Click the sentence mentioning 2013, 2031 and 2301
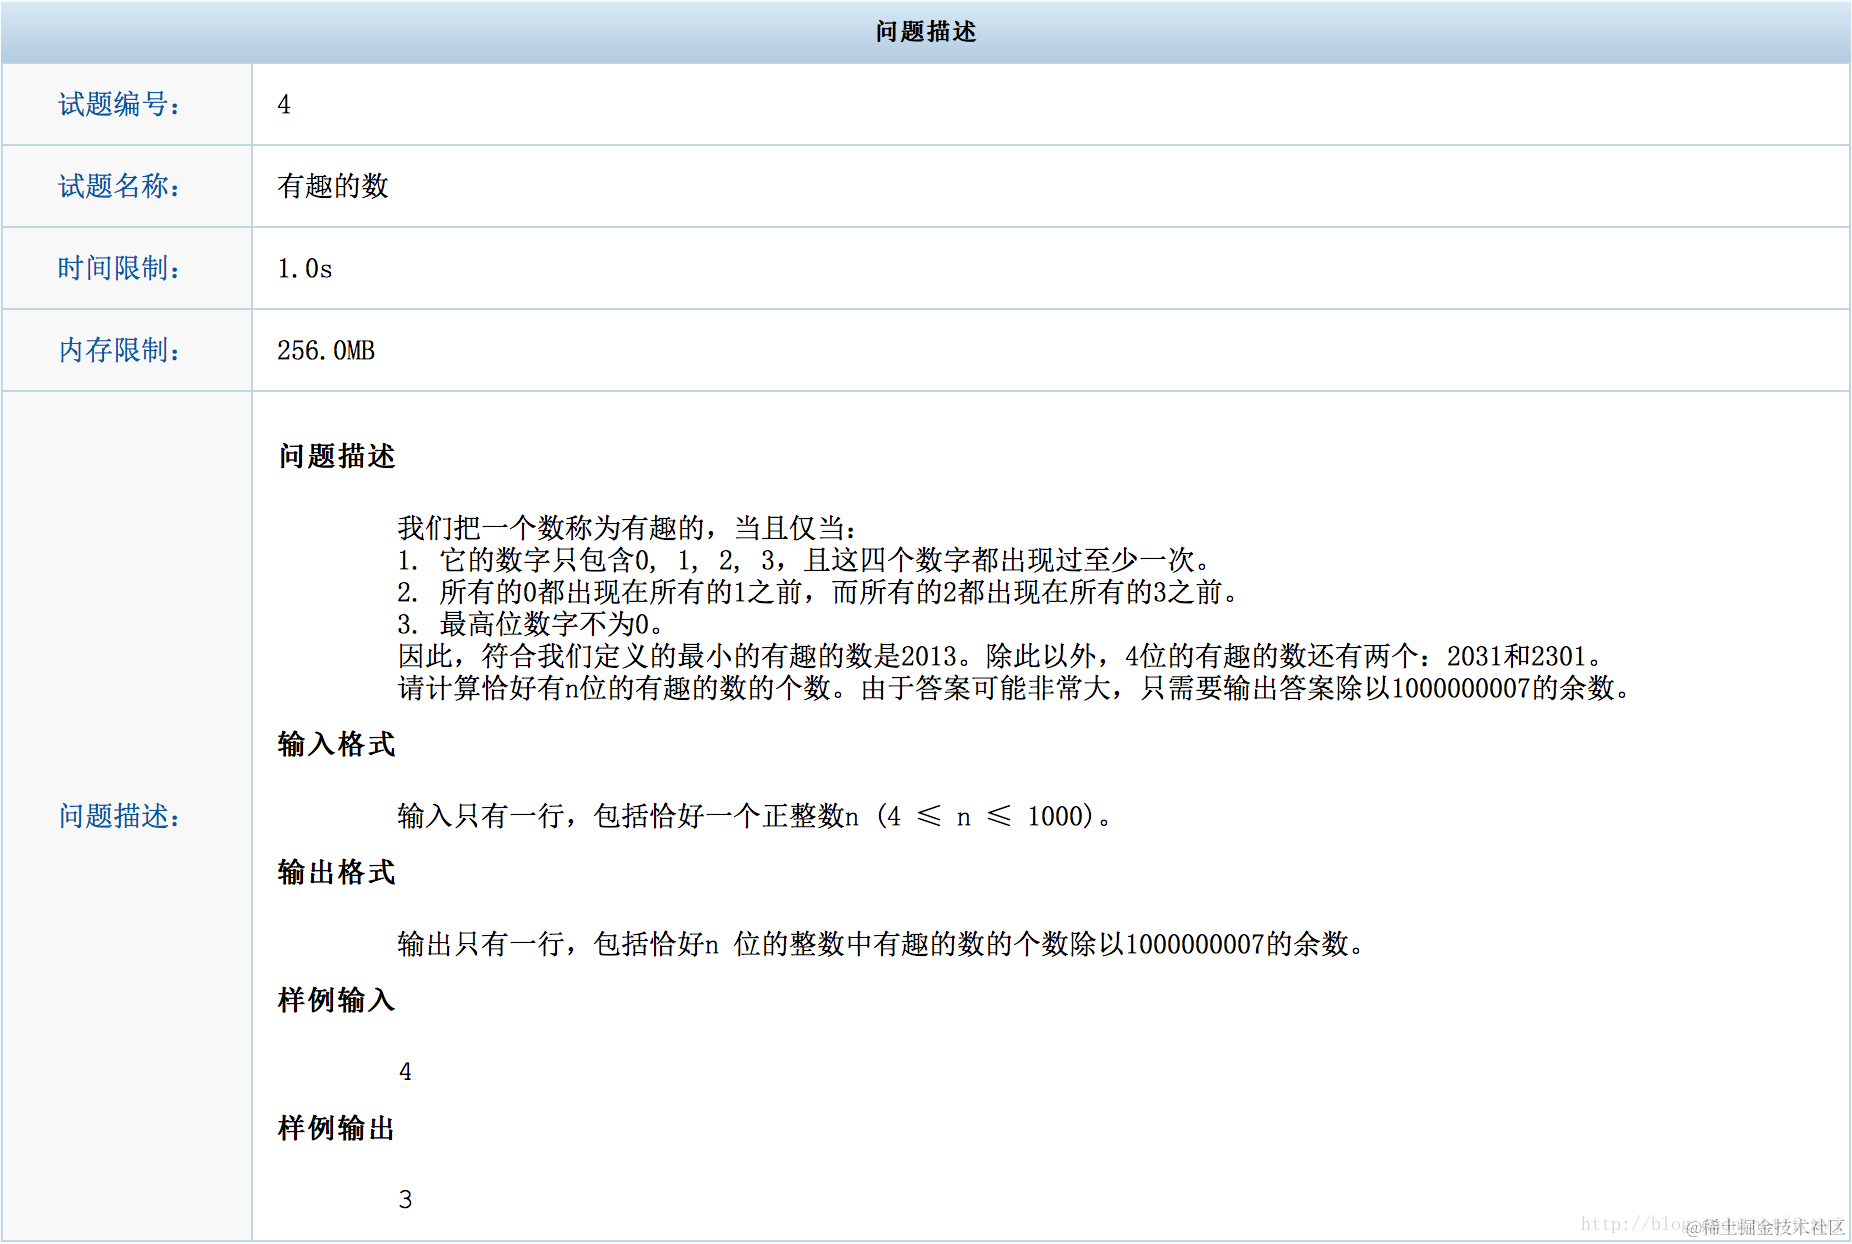 [1001, 656]
